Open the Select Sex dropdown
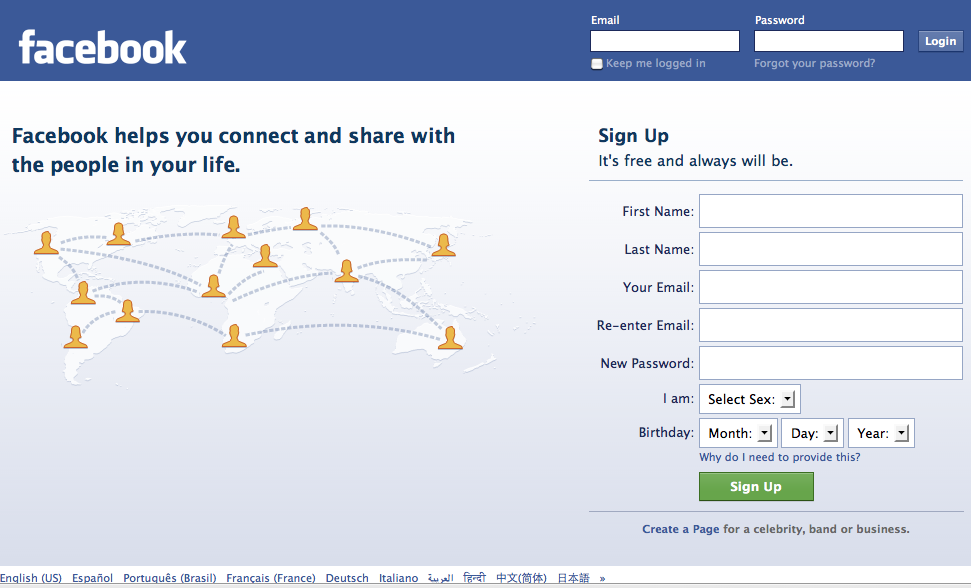Screen dimensions: 971x588 pos(749,399)
